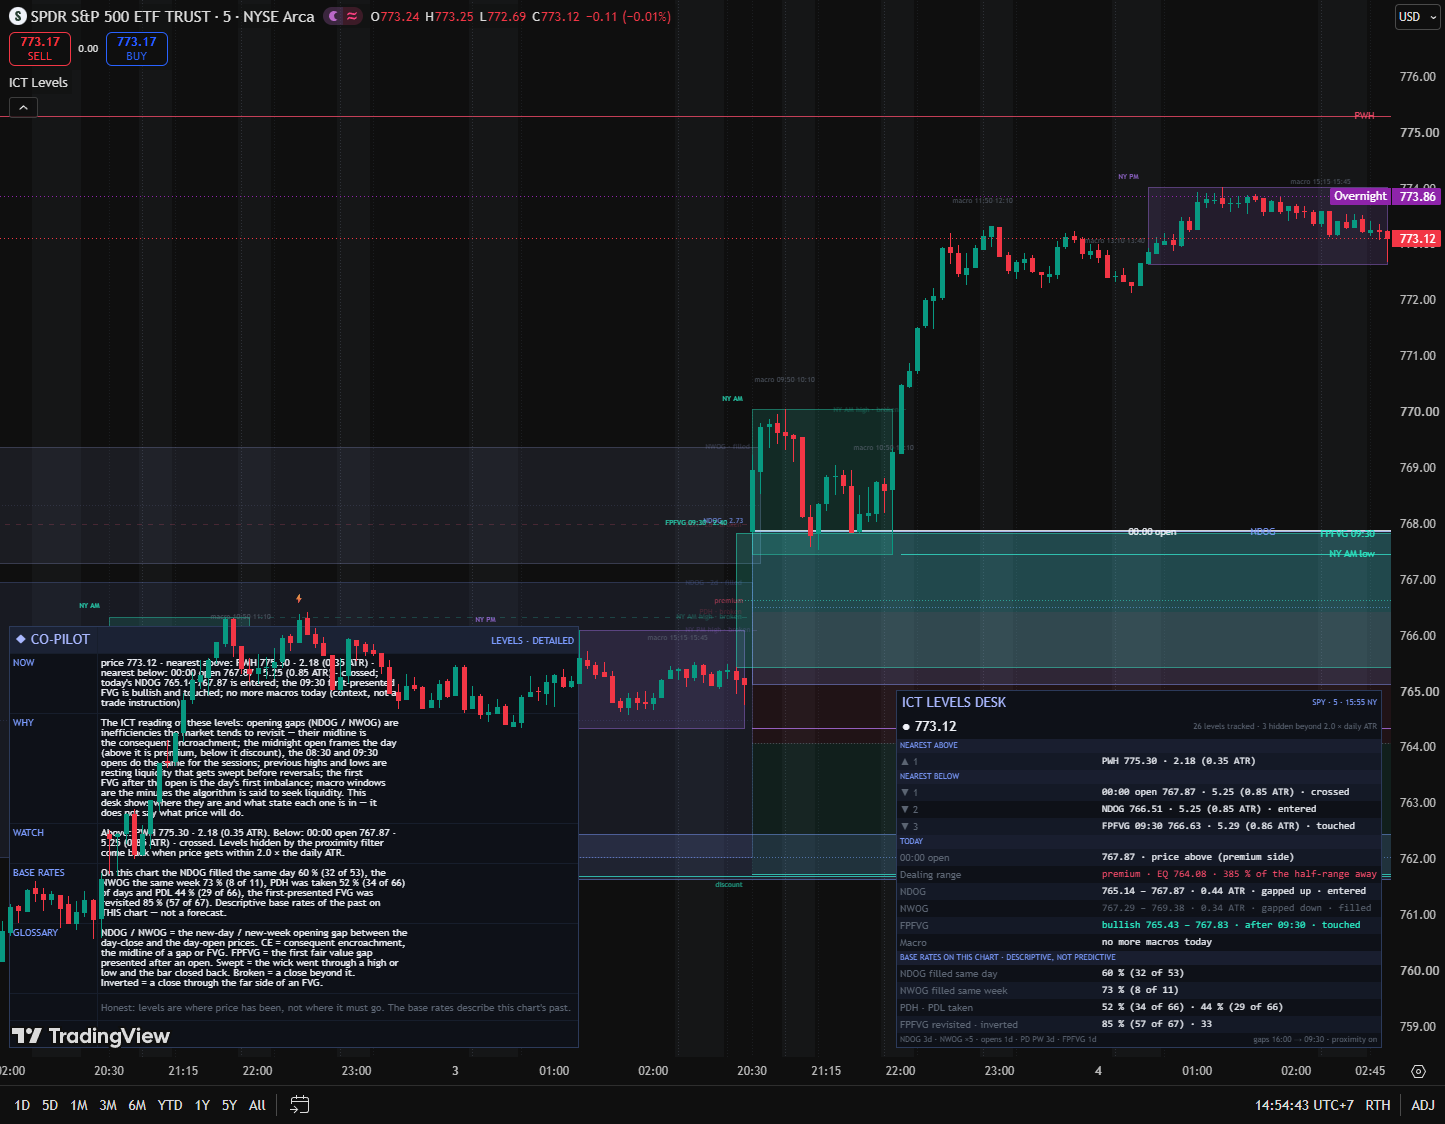Open chart settings gear on time axis
This screenshot has width=1445, height=1124.
pyautogui.click(x=1418, y=1071)
